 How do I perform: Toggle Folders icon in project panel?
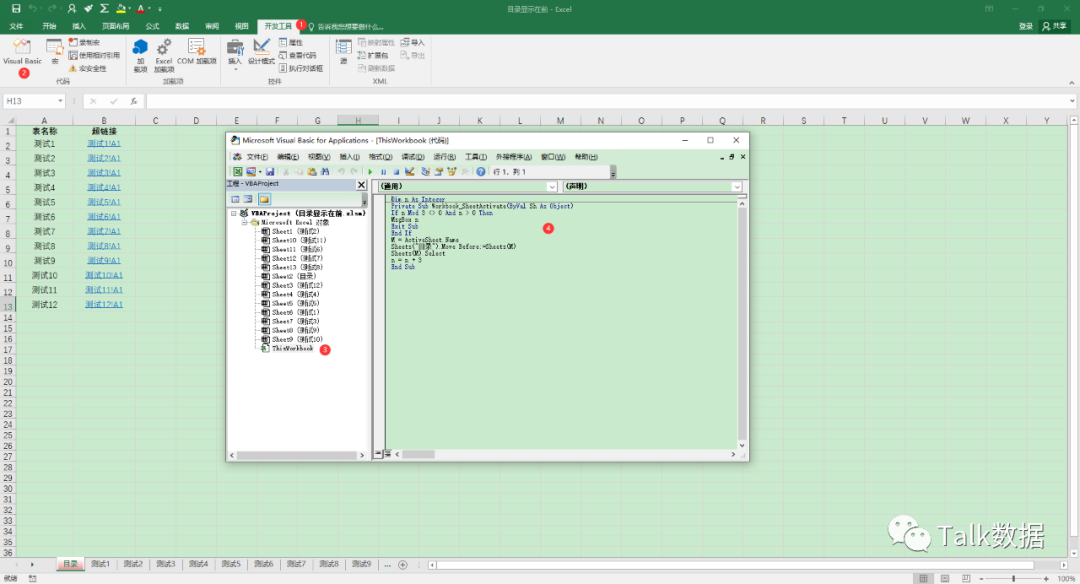pyautogui.click(x=264, y=199)
